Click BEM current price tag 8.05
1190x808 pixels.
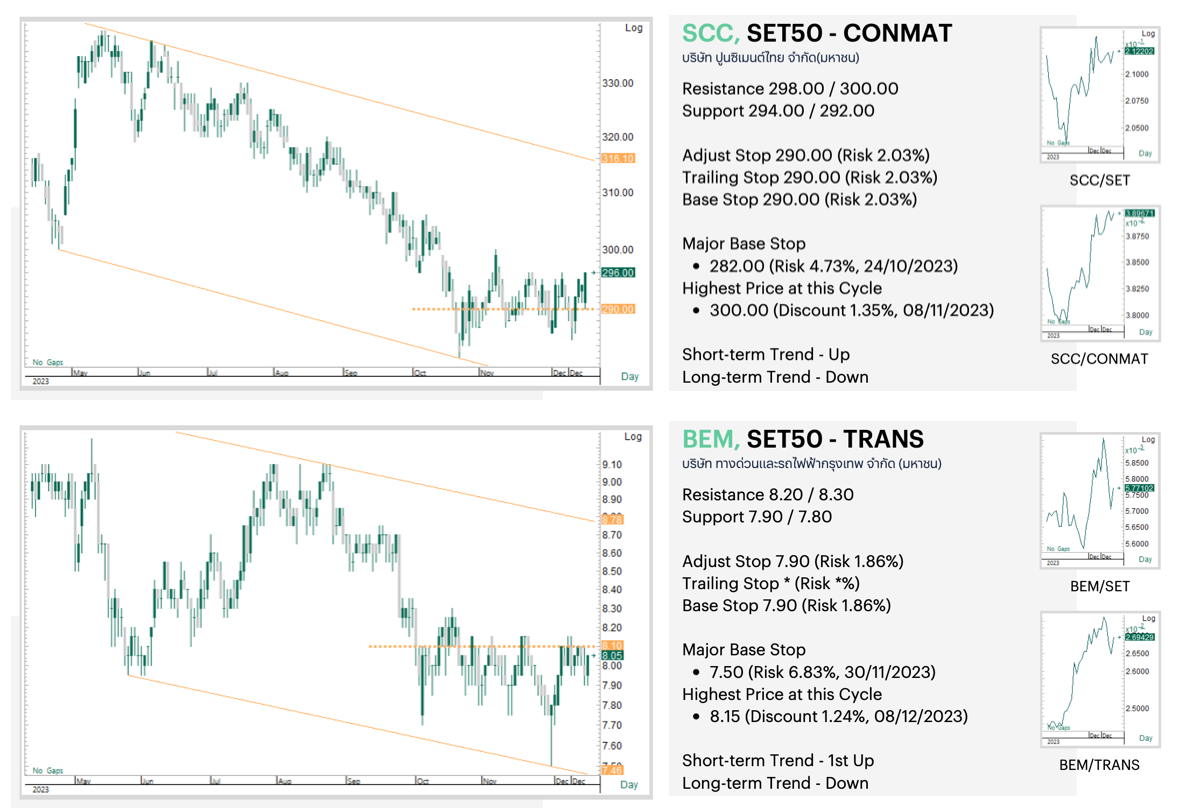coord(612,656)
